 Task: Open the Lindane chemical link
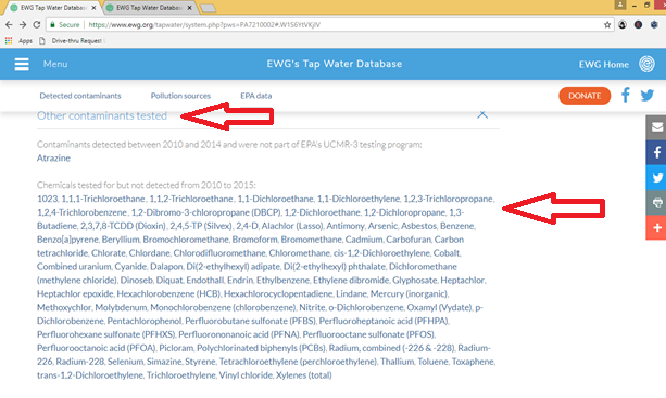coord(351,294)
